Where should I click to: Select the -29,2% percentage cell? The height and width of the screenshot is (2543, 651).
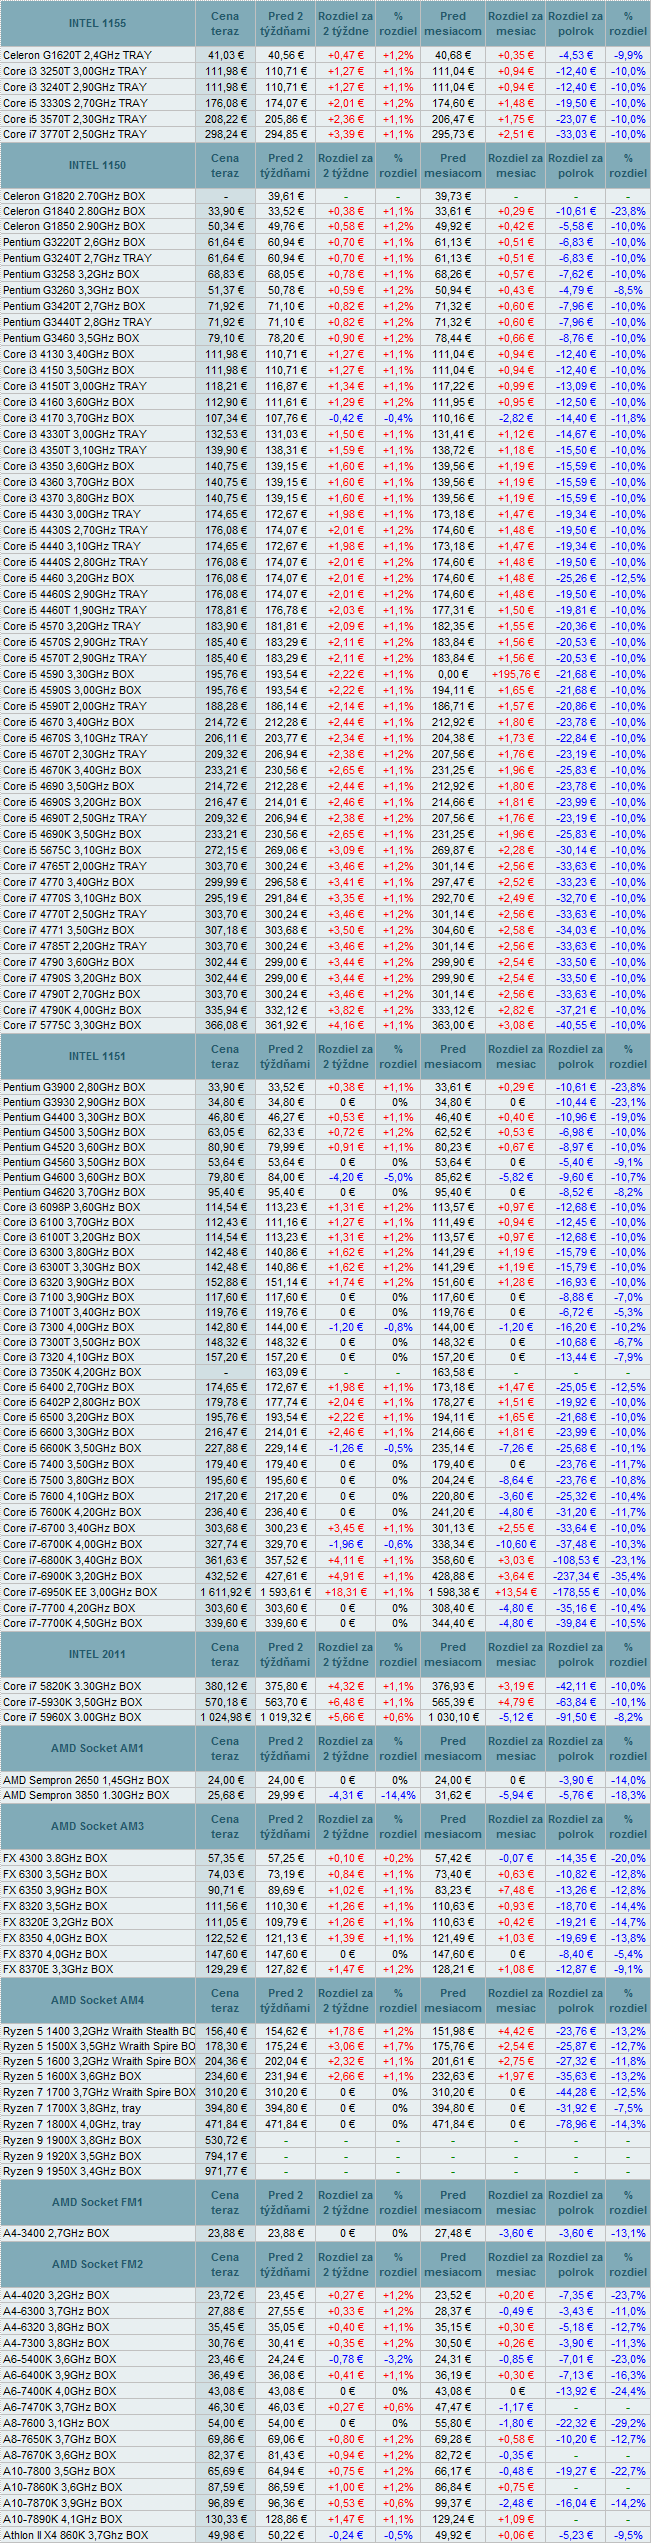point(628,2424)
